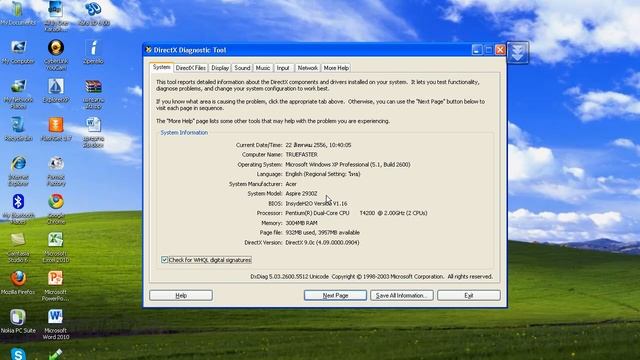Click the Acer system manufacturer value
The height and width of the screenshot is (360, 640).
291,184
